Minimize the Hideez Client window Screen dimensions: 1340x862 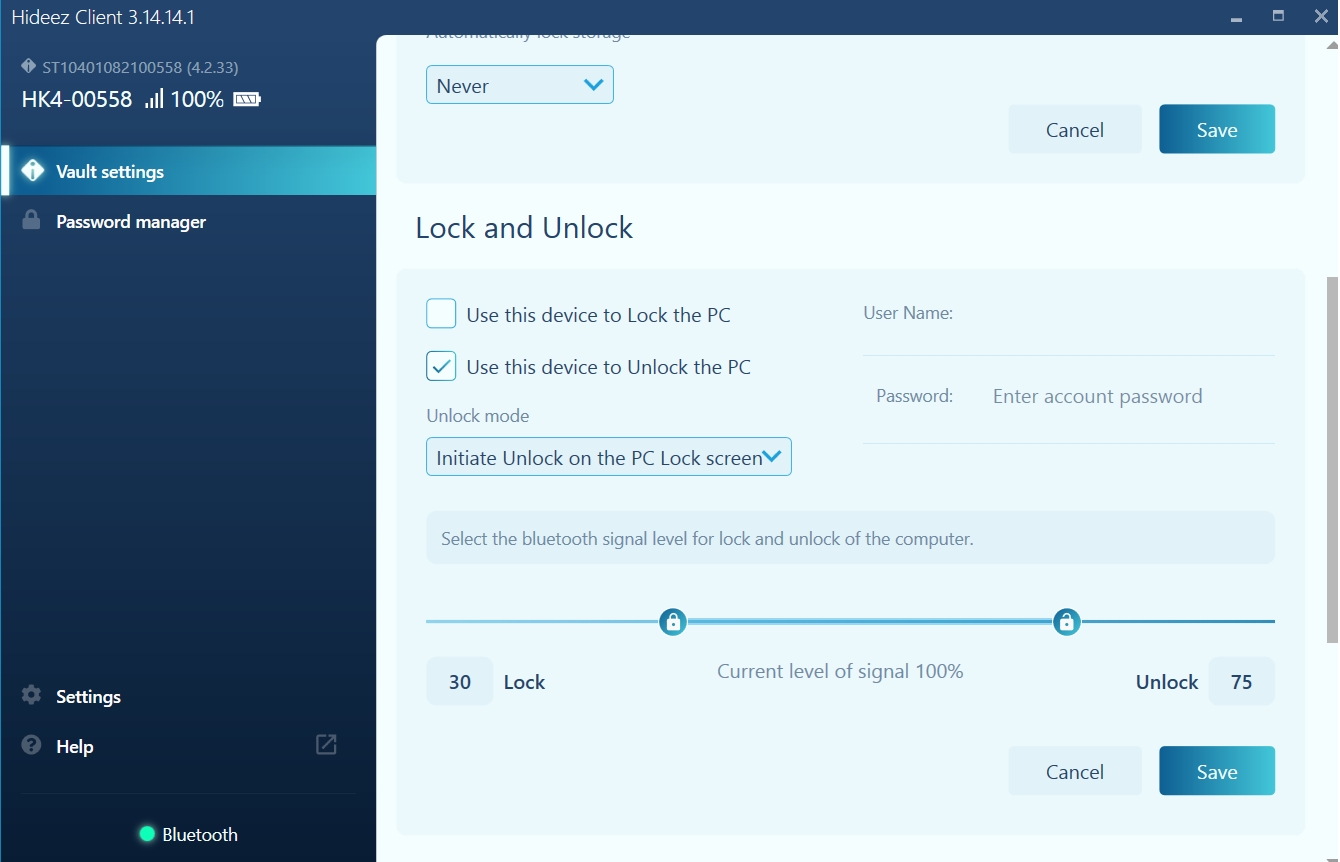1238,17
